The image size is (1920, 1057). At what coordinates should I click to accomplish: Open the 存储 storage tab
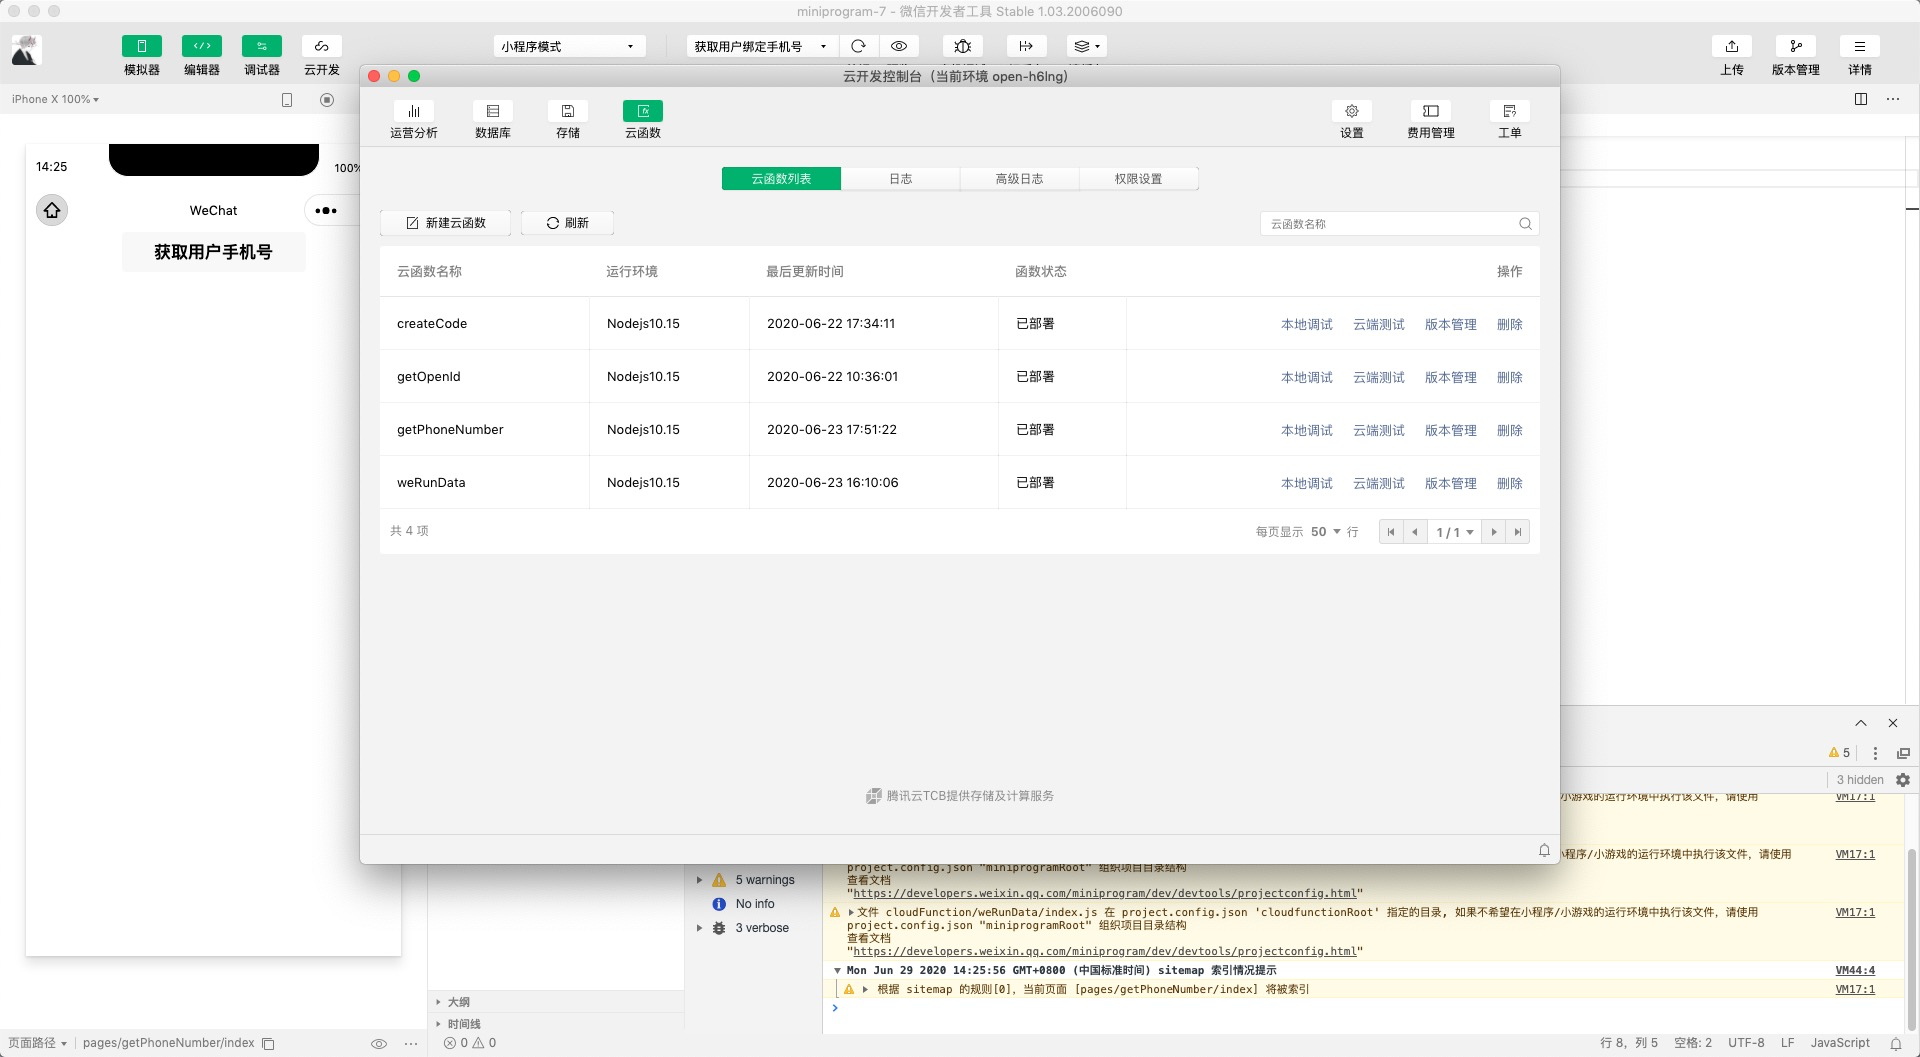(568, 120)
